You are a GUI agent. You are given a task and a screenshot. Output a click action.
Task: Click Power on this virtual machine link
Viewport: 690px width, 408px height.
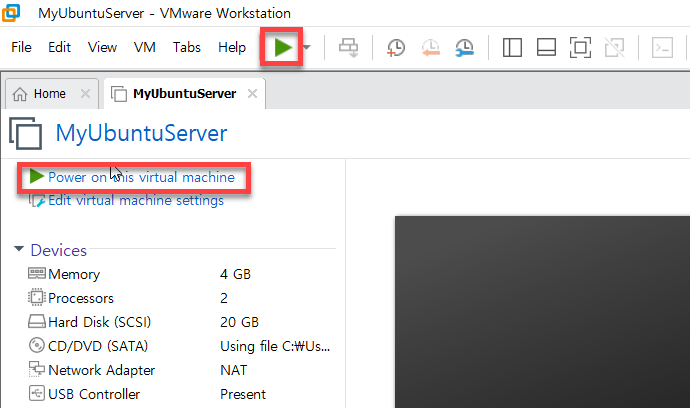click(141, 177)
